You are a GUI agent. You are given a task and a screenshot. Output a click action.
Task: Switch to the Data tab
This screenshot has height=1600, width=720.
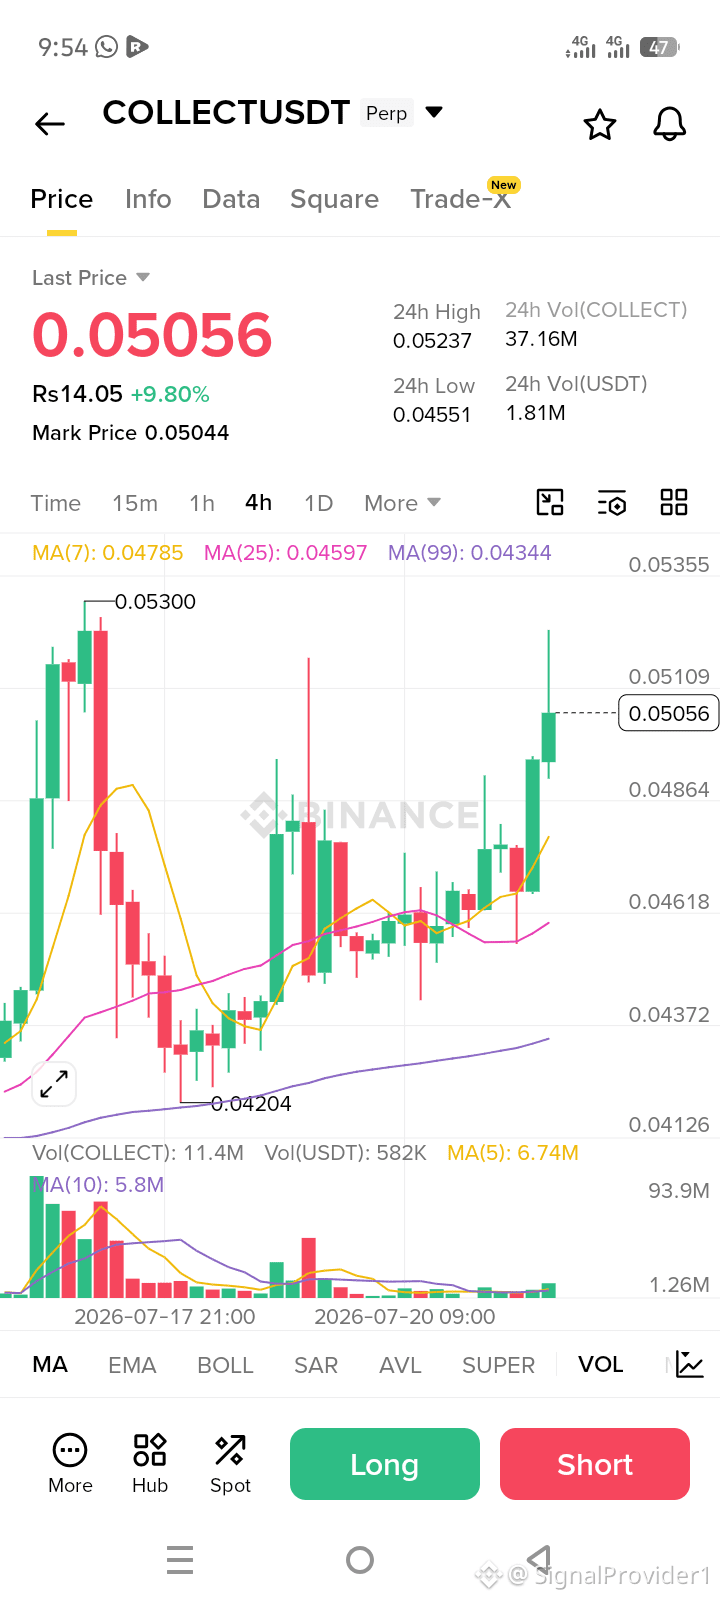(231, 199)
